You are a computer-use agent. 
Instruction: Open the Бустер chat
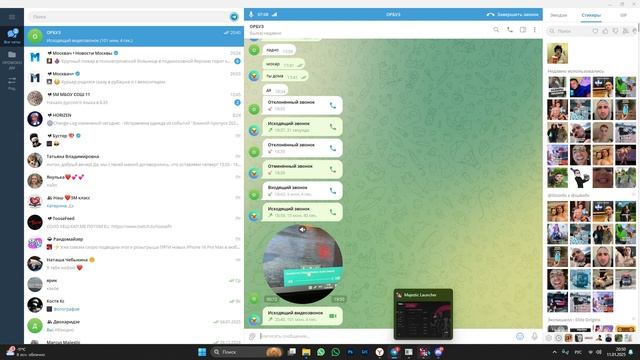(134, 140)
